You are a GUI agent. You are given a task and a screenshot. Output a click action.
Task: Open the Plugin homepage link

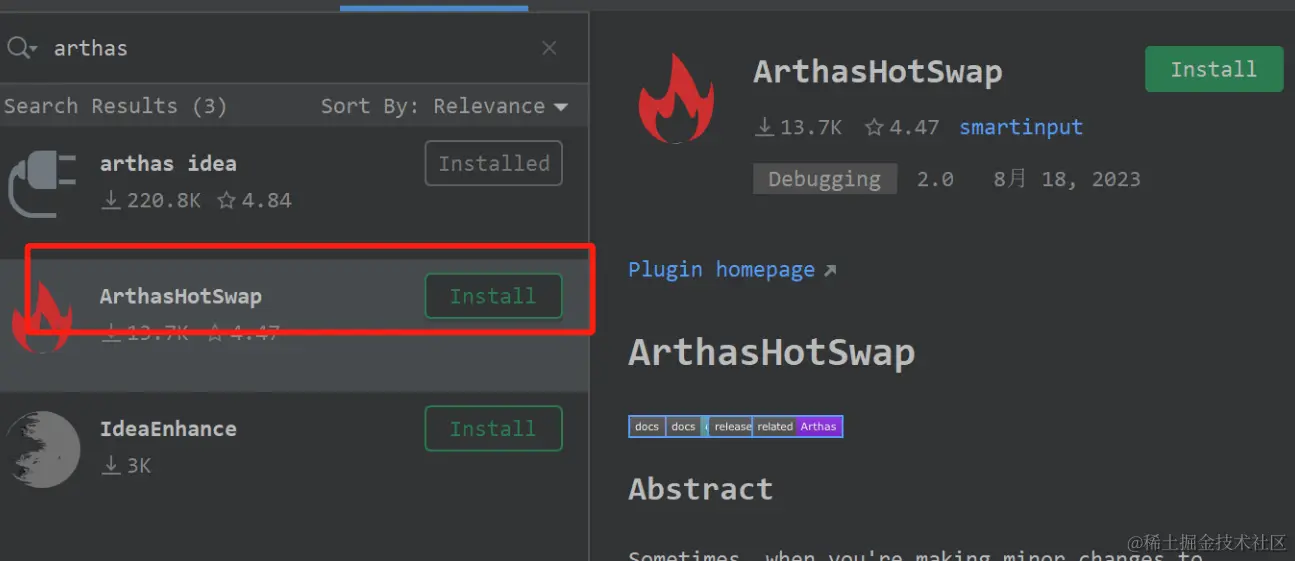tap(732, 270)
